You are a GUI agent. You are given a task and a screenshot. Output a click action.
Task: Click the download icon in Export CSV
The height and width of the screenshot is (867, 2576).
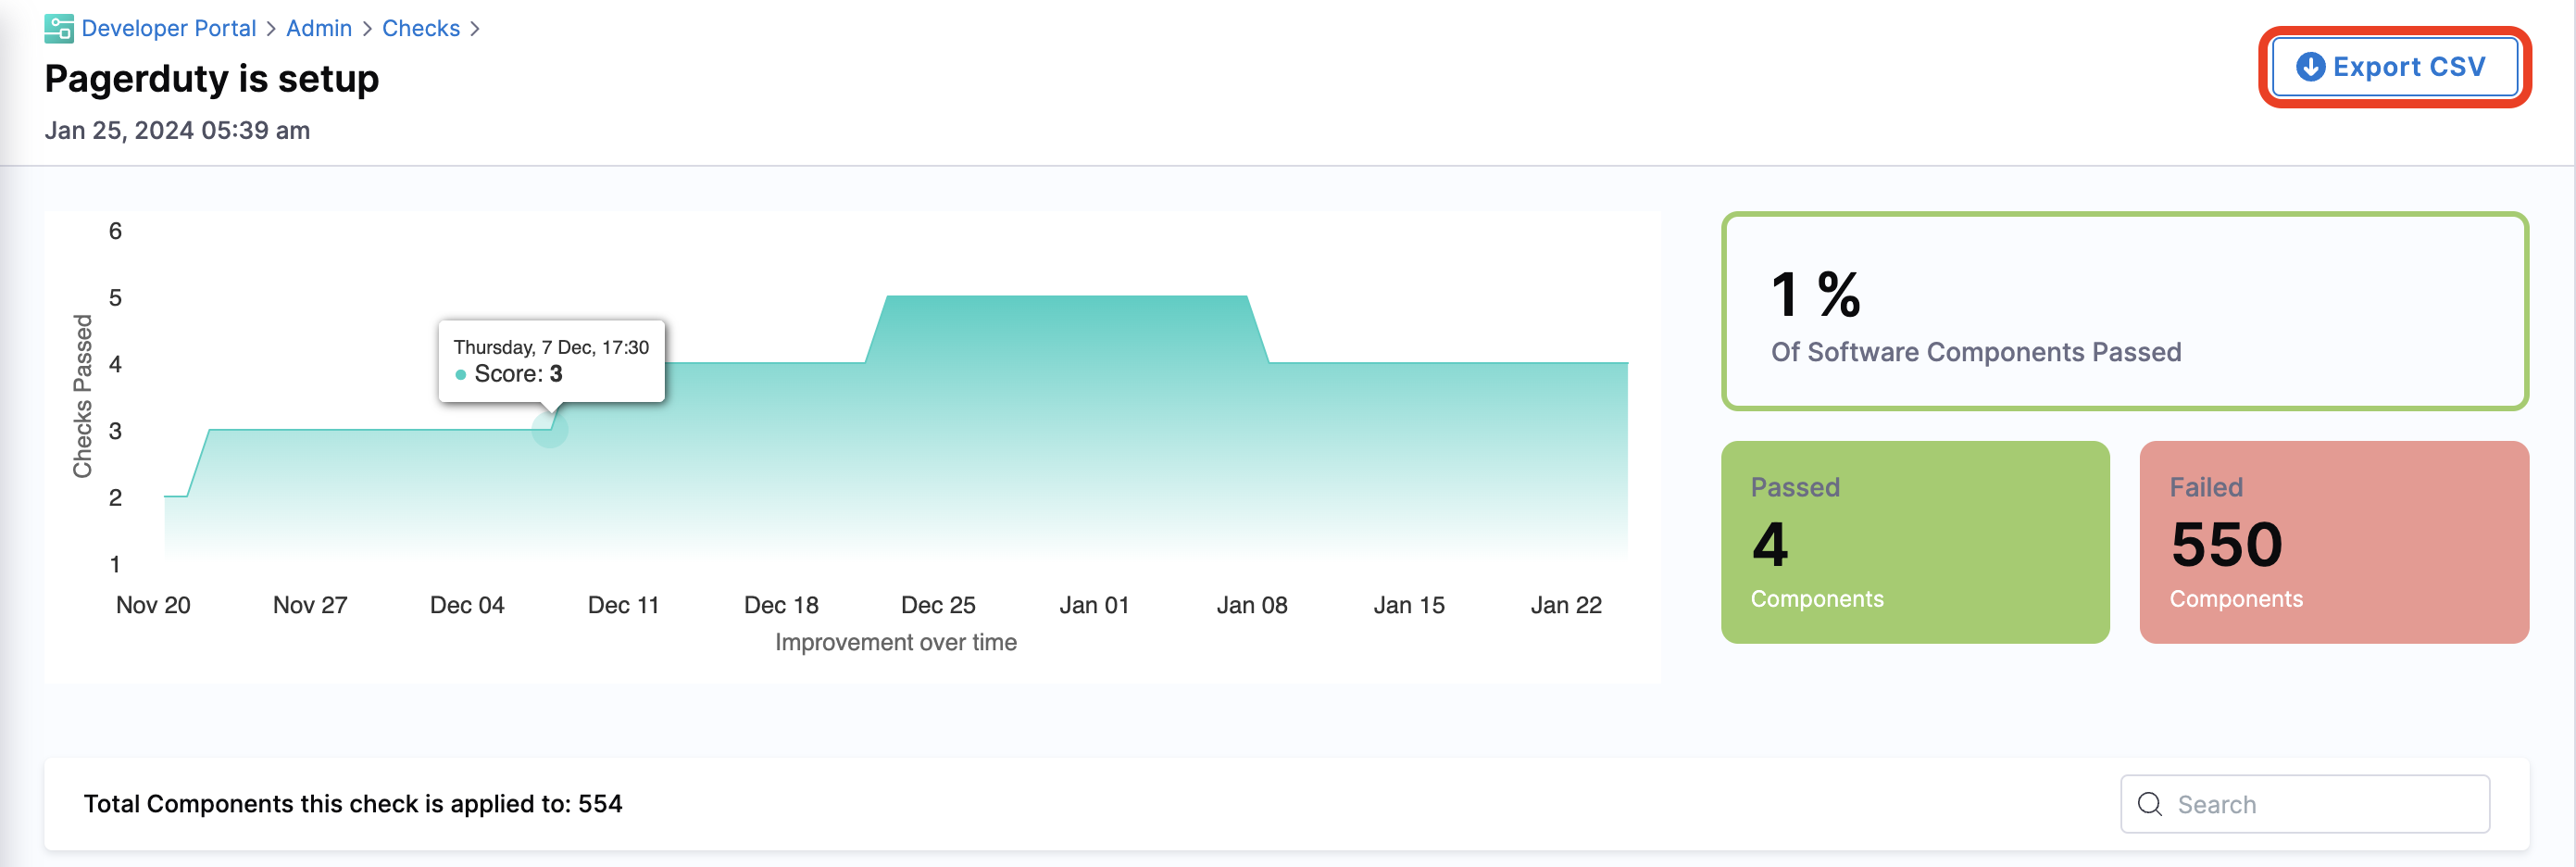click(2310, 67)
